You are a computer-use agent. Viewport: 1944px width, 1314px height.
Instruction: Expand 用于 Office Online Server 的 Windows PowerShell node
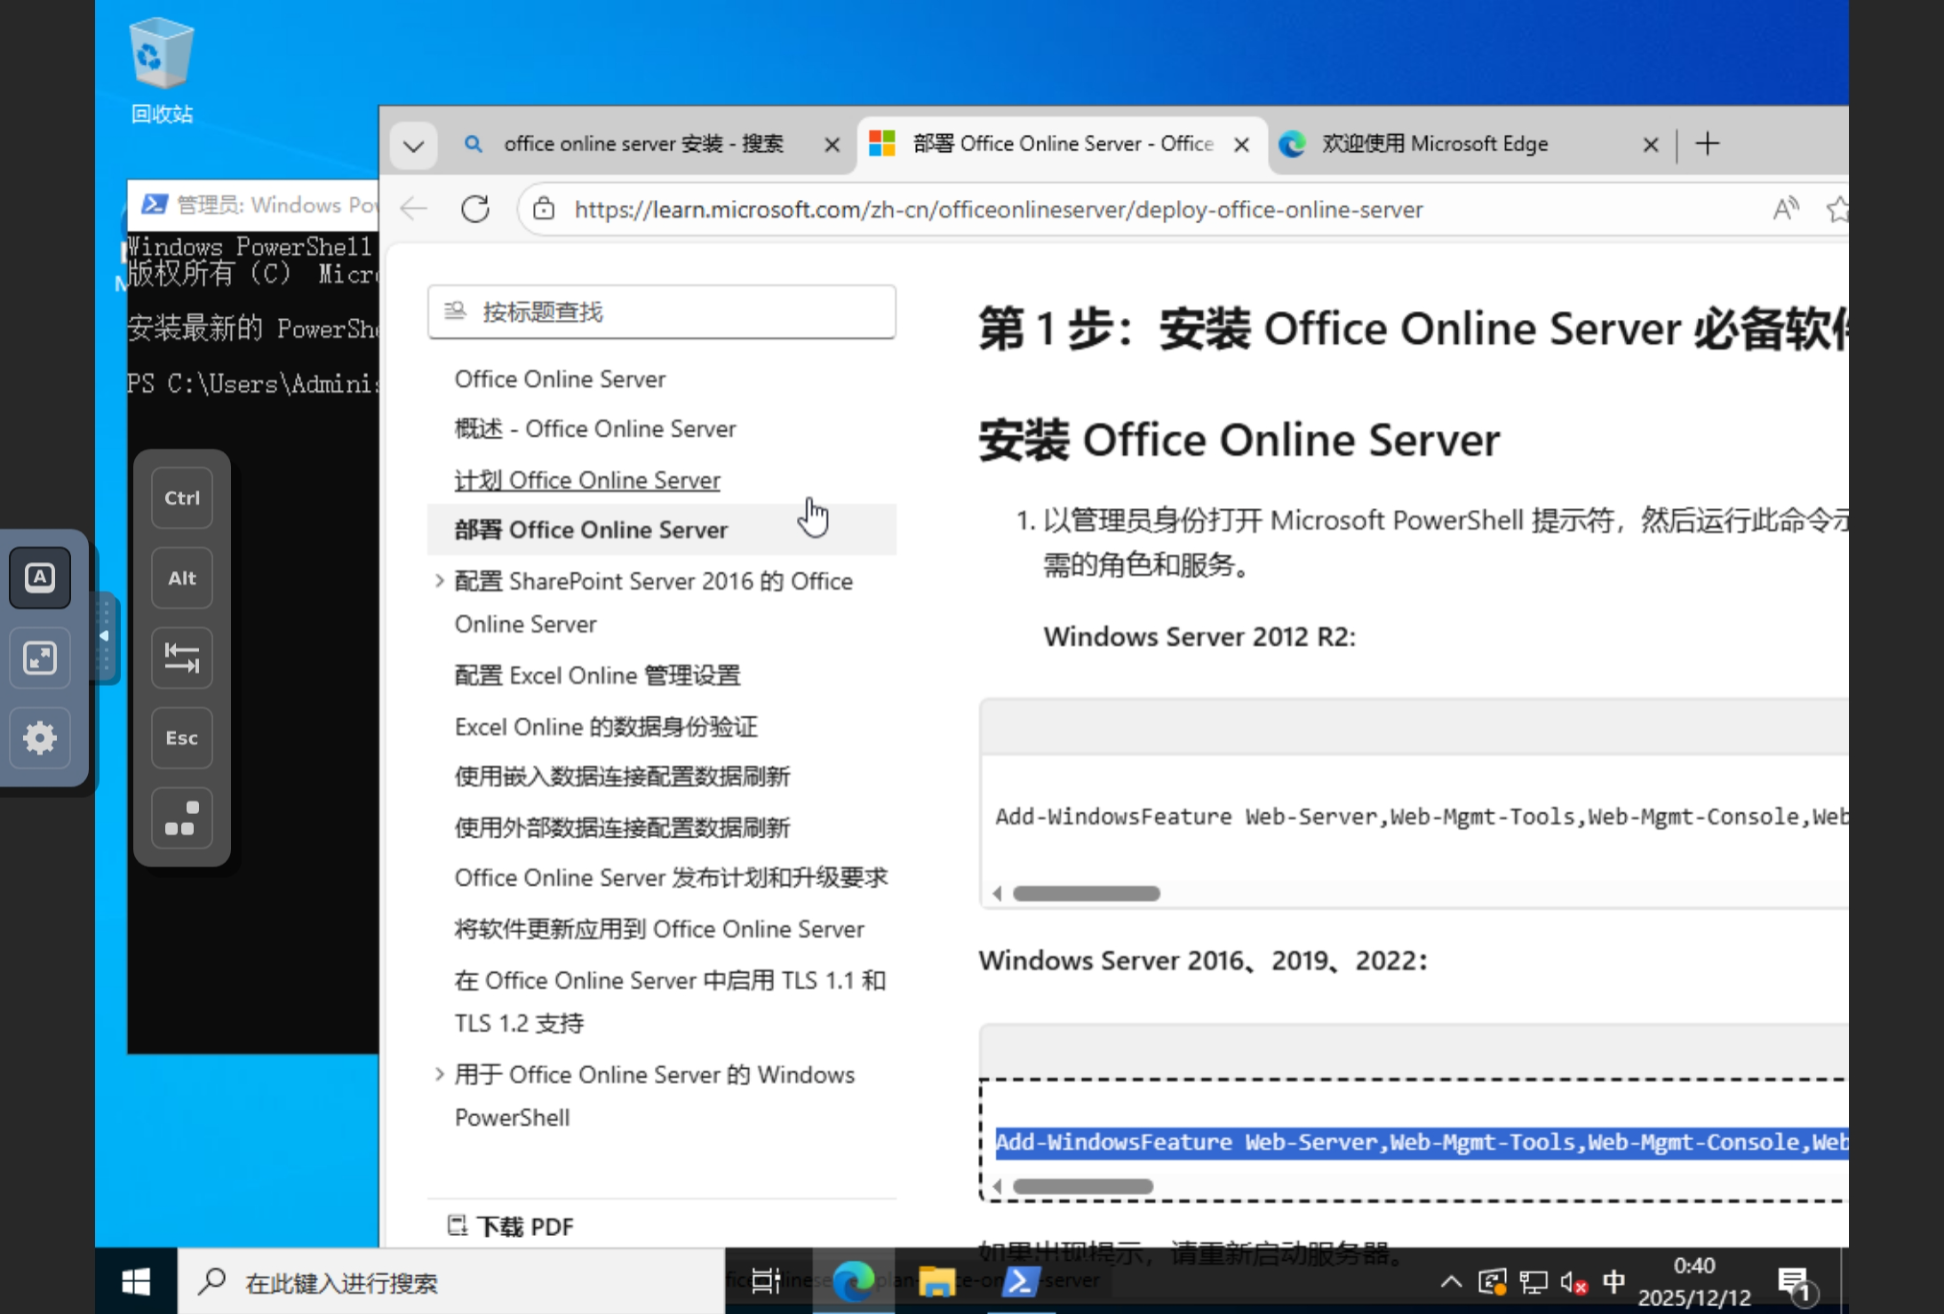(439, 1074)
